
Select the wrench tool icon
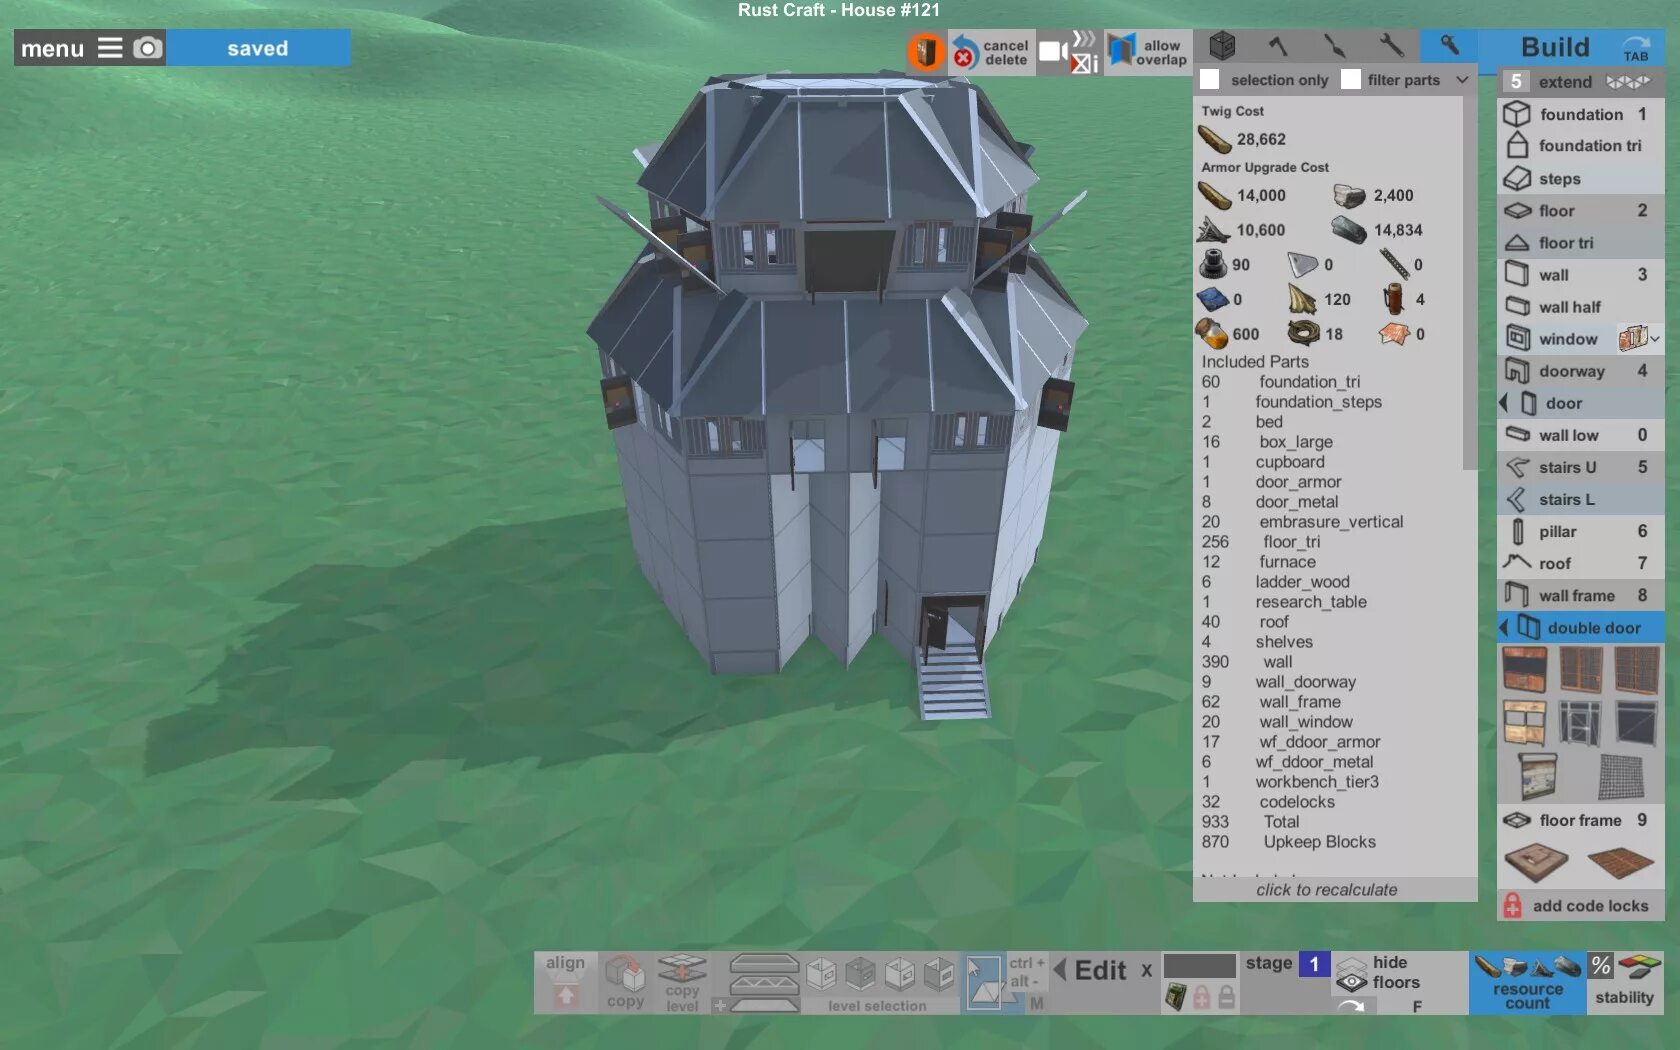pos(1391,46)
